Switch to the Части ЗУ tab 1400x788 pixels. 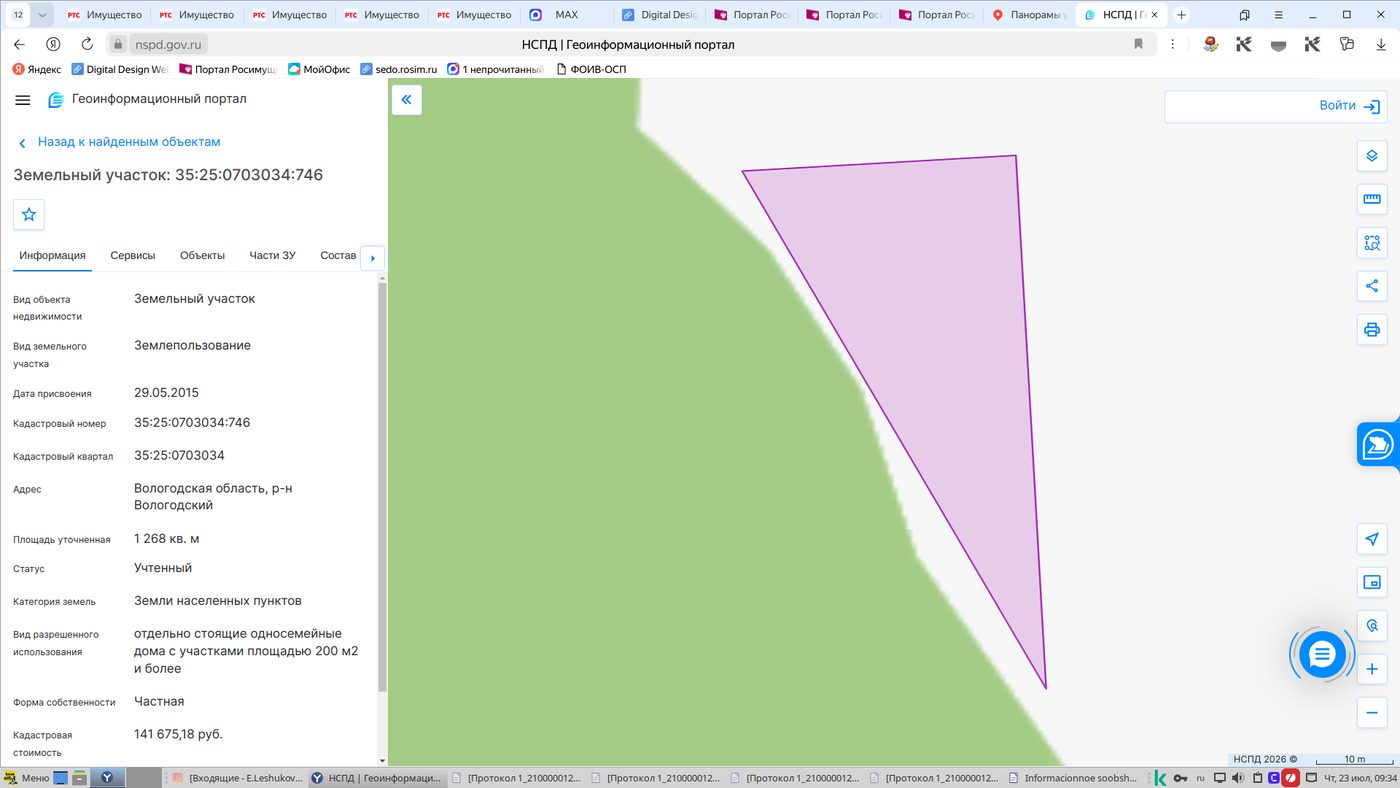point(272,255)
